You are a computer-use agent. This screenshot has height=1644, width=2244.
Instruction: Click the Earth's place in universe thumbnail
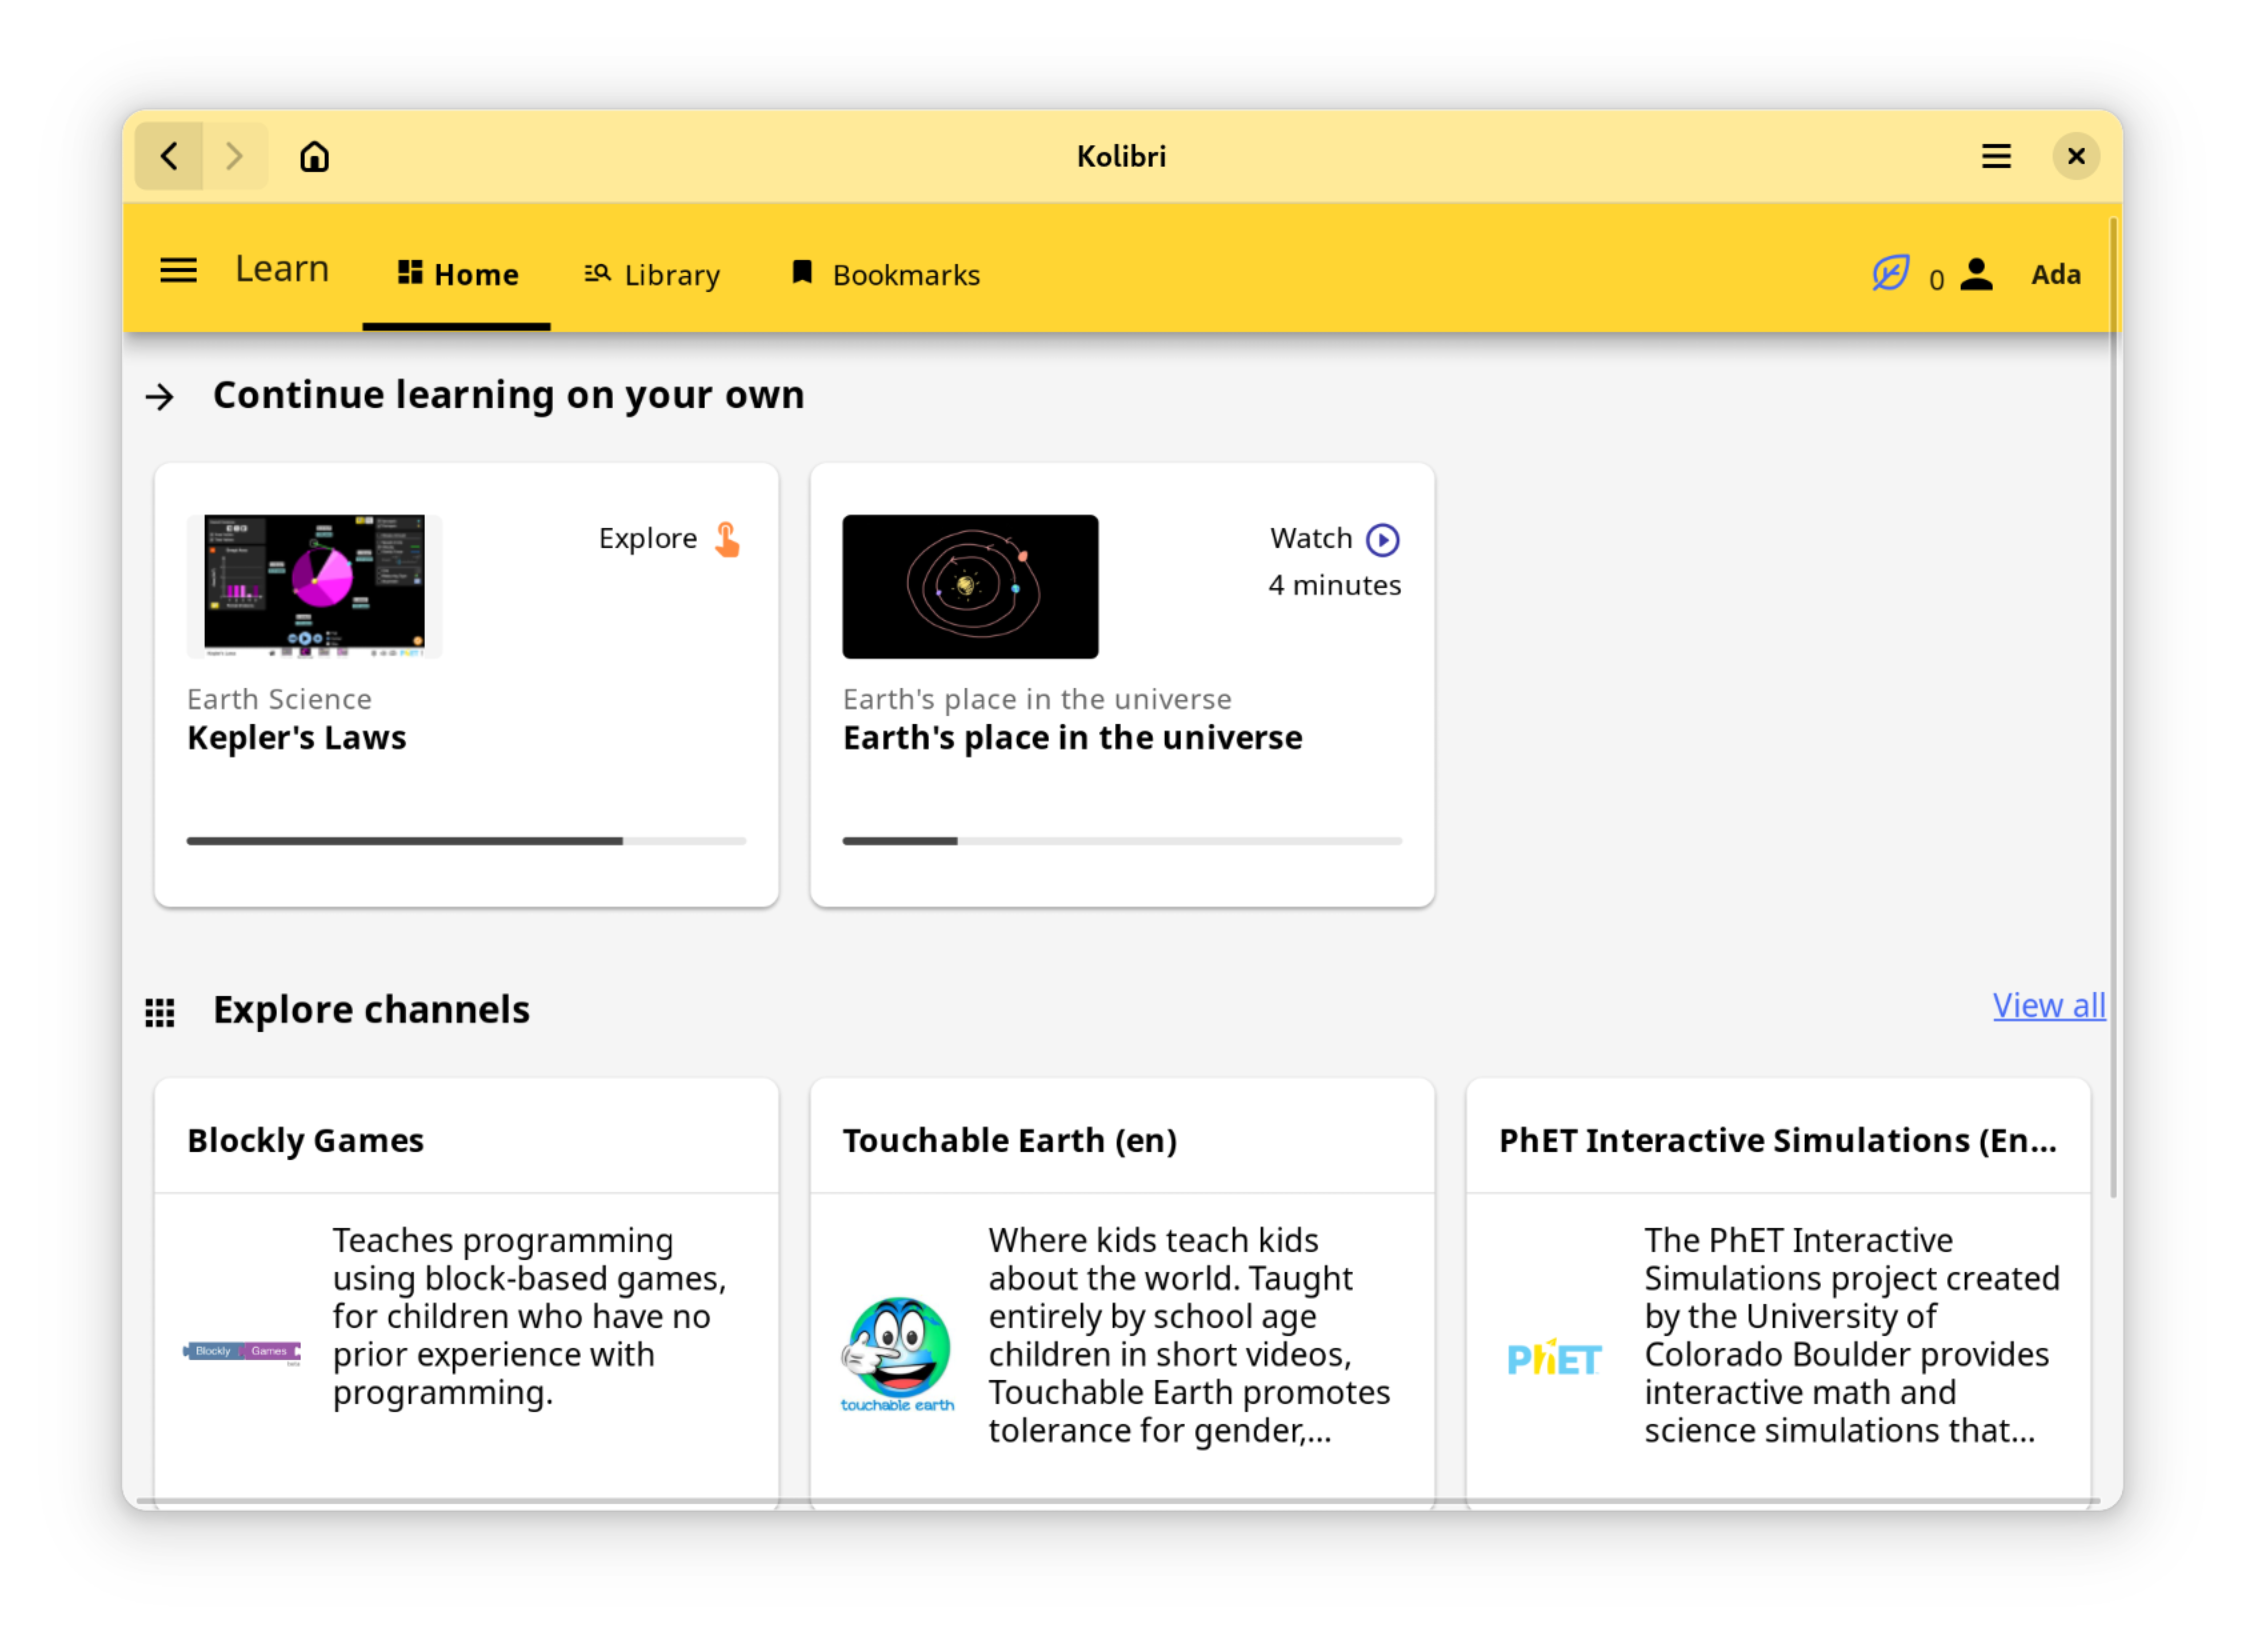point(970,585)
